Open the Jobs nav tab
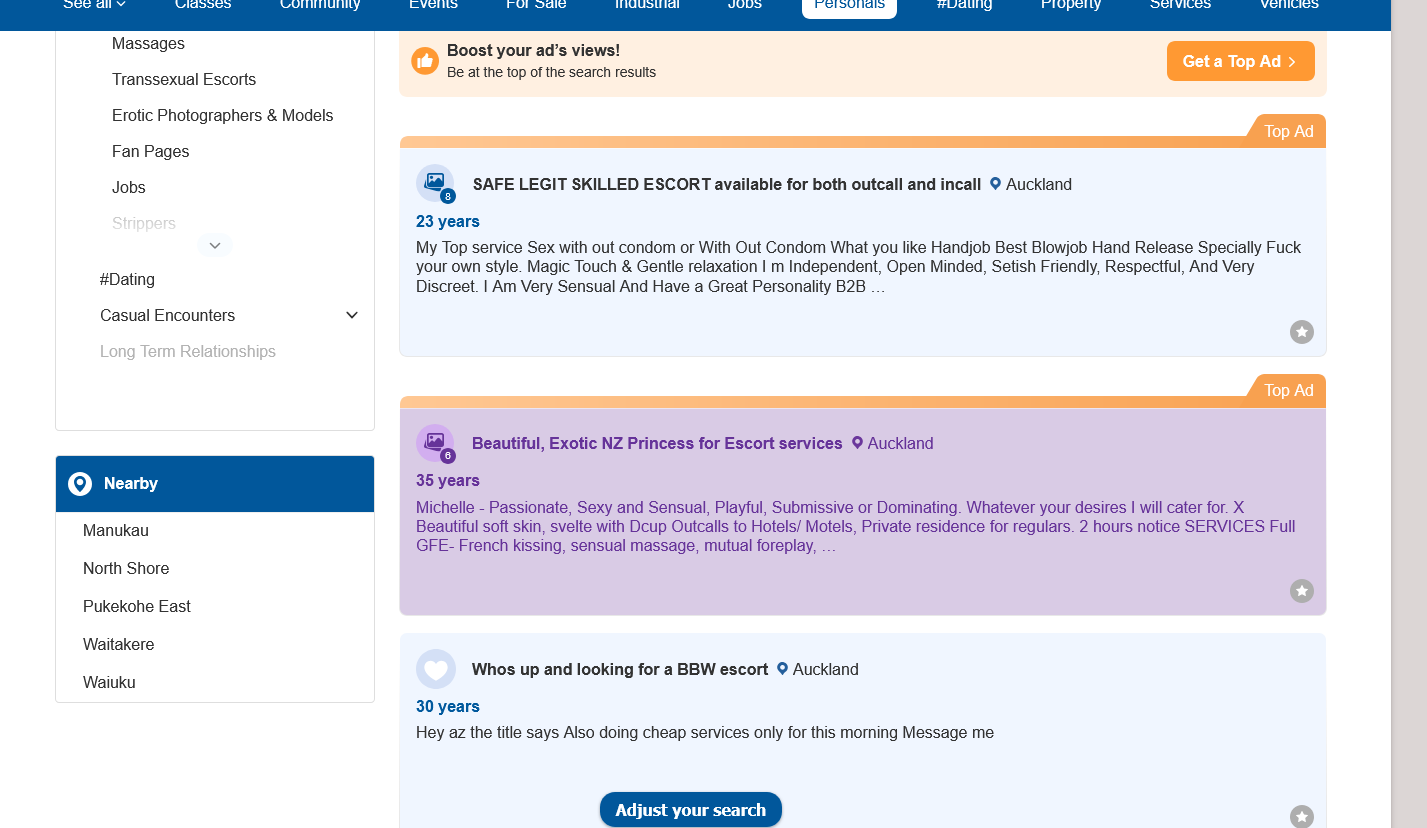The width and height of the screenshot is (1427, 828). tap(744, 4)
